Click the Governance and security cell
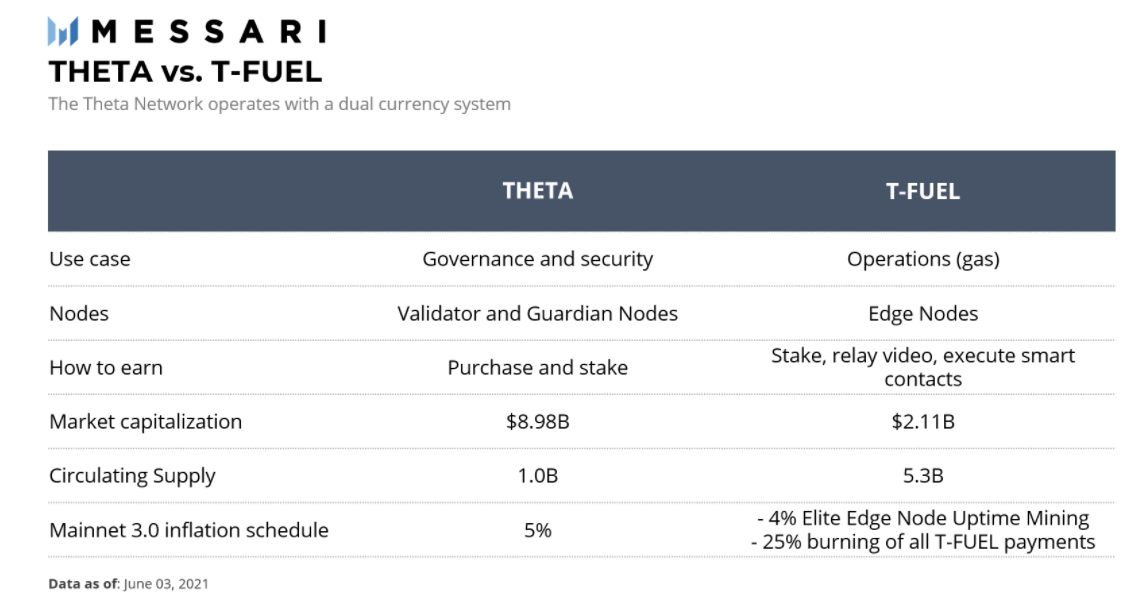The width and height of the screenshot is (1144, 592). [x=538, y=259]
